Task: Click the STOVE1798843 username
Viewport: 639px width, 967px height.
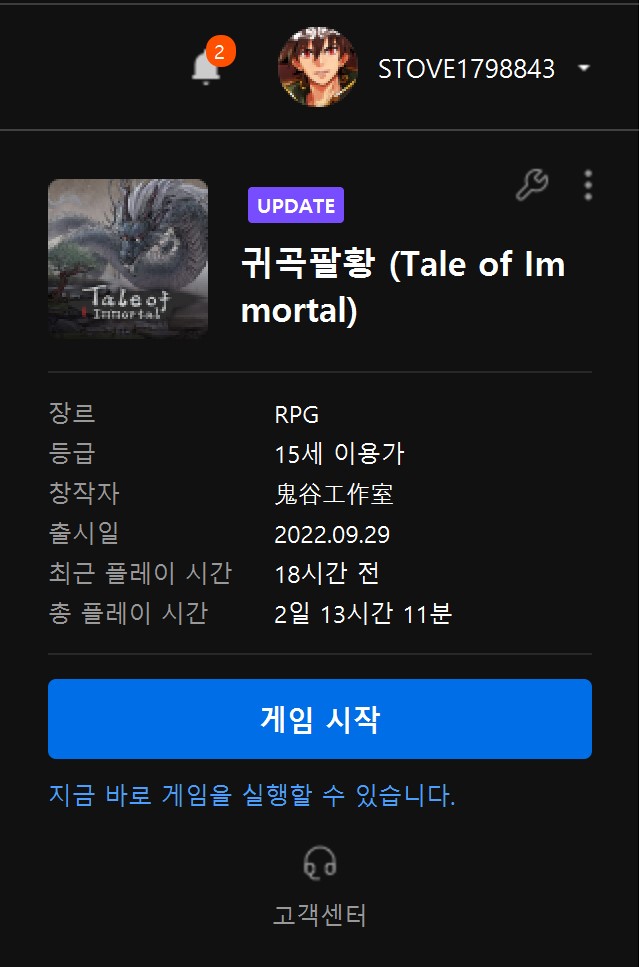Action: (466, 69)
